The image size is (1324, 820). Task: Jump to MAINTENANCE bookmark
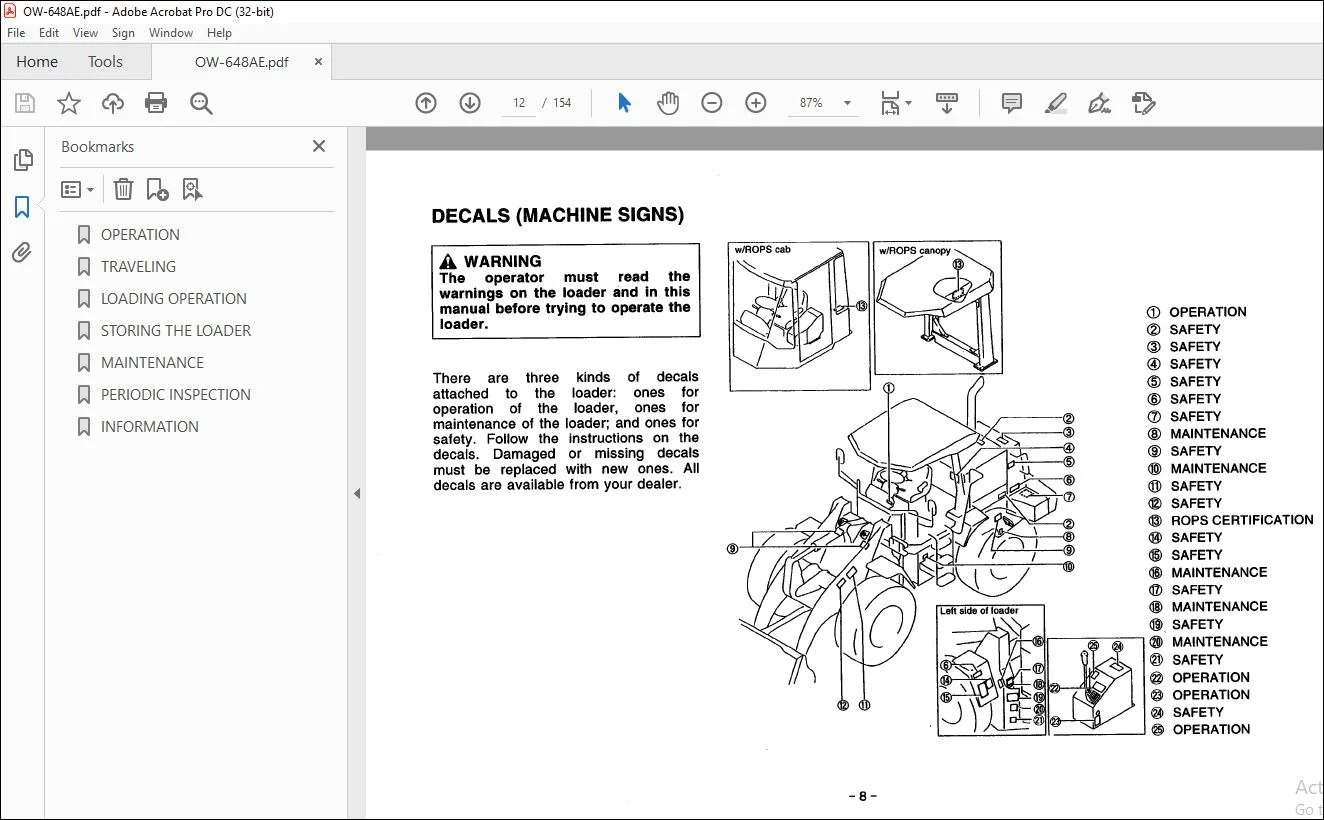point(152,363)
